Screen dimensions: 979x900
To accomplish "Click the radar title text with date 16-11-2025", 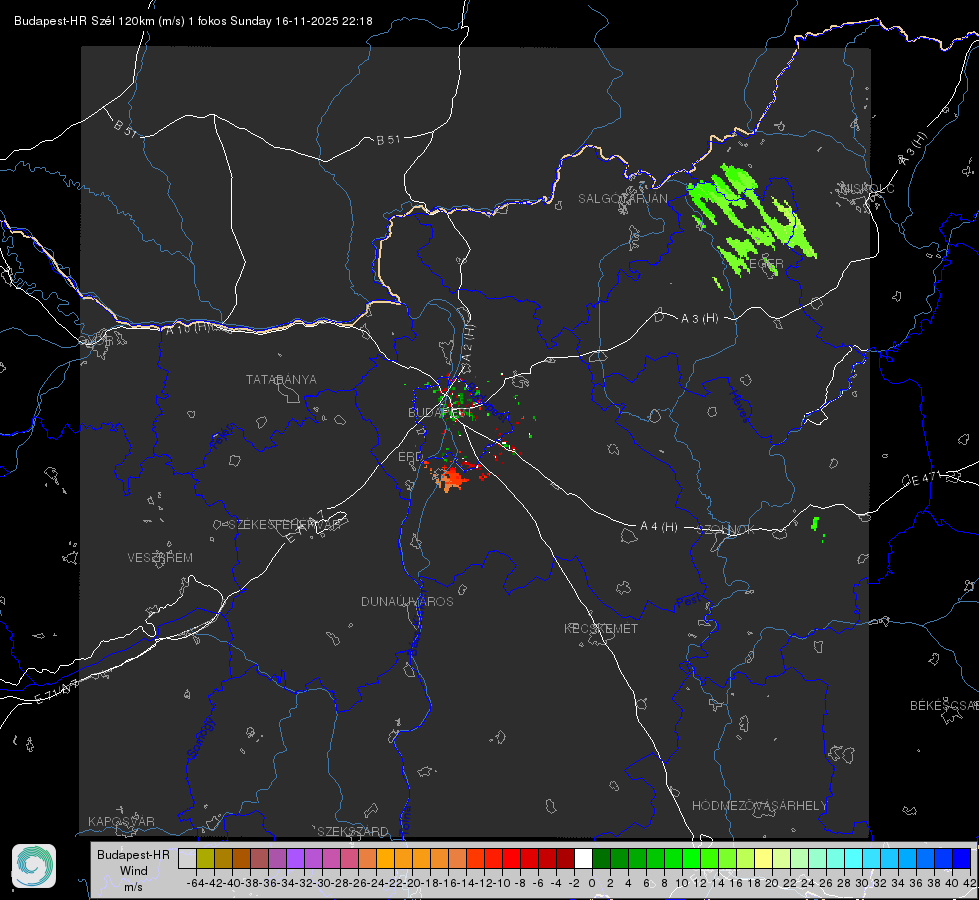I will click(193, 21).
